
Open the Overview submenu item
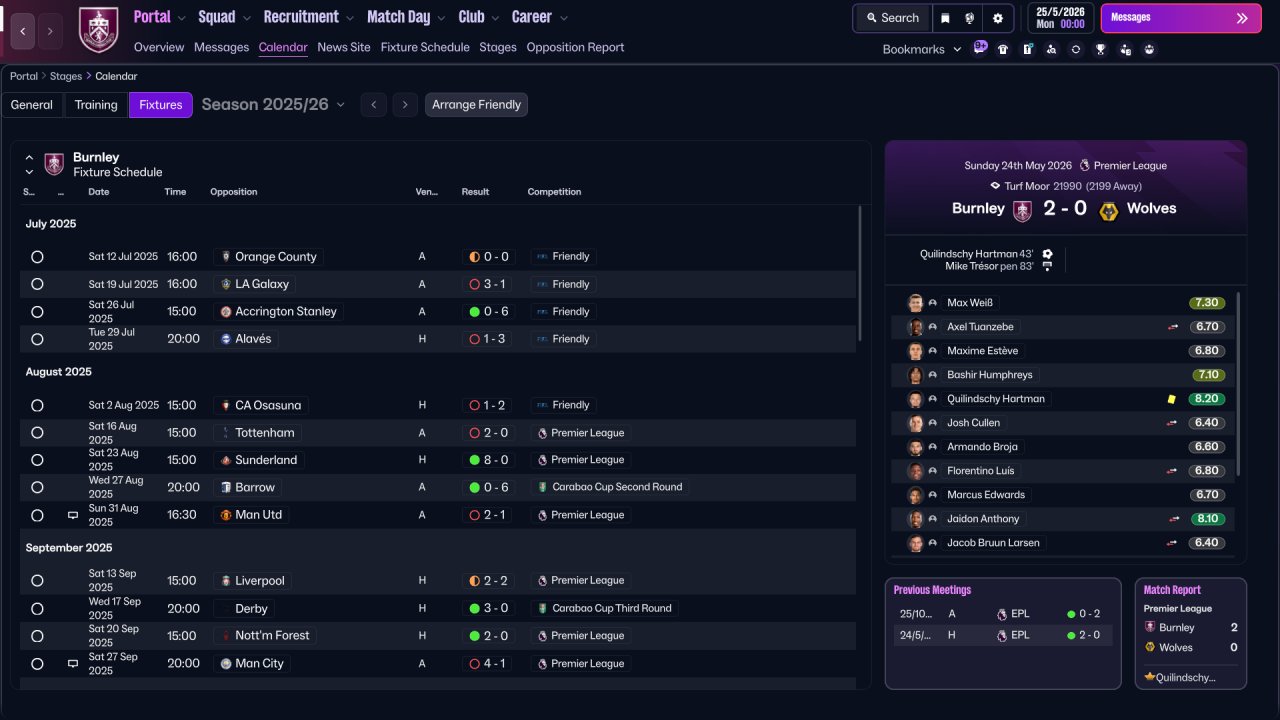point(159,47)
